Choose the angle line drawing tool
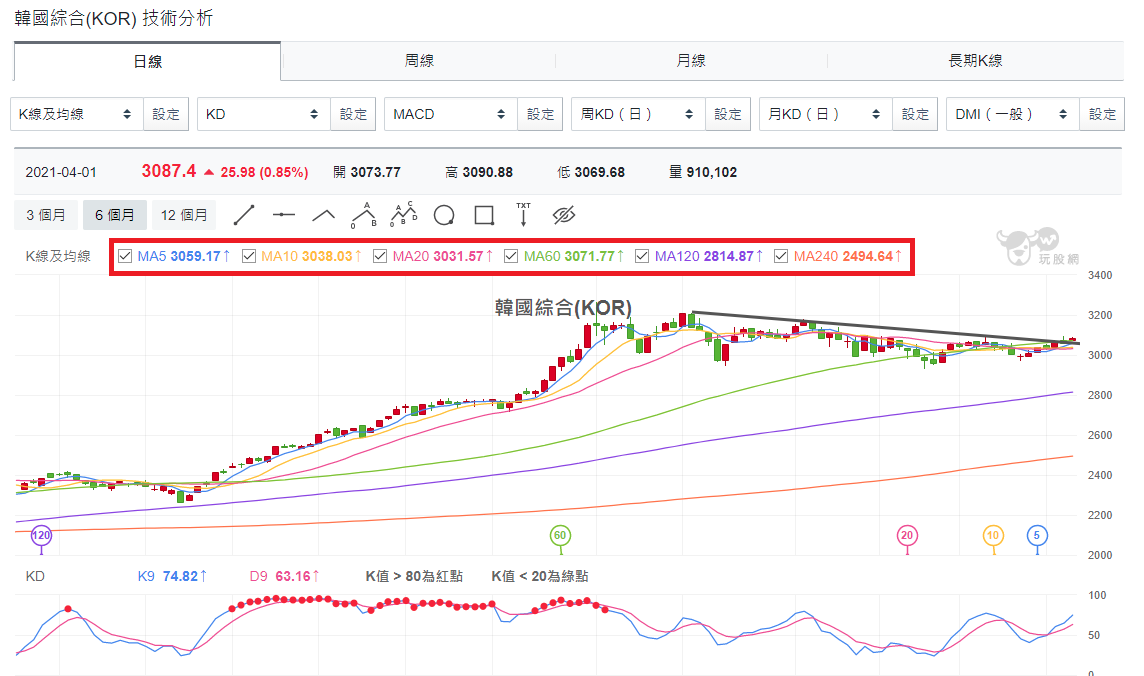The width and height of the screenshot is (1144, 676). (x=323, y=215)
